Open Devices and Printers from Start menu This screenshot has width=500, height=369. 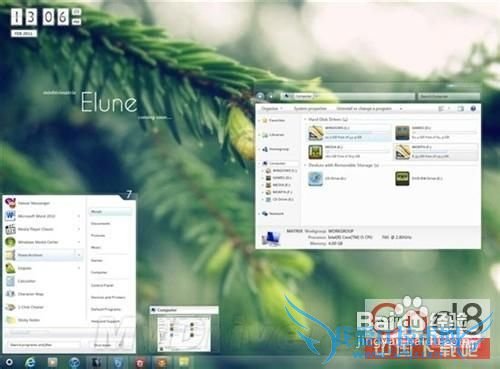[108, 297]
